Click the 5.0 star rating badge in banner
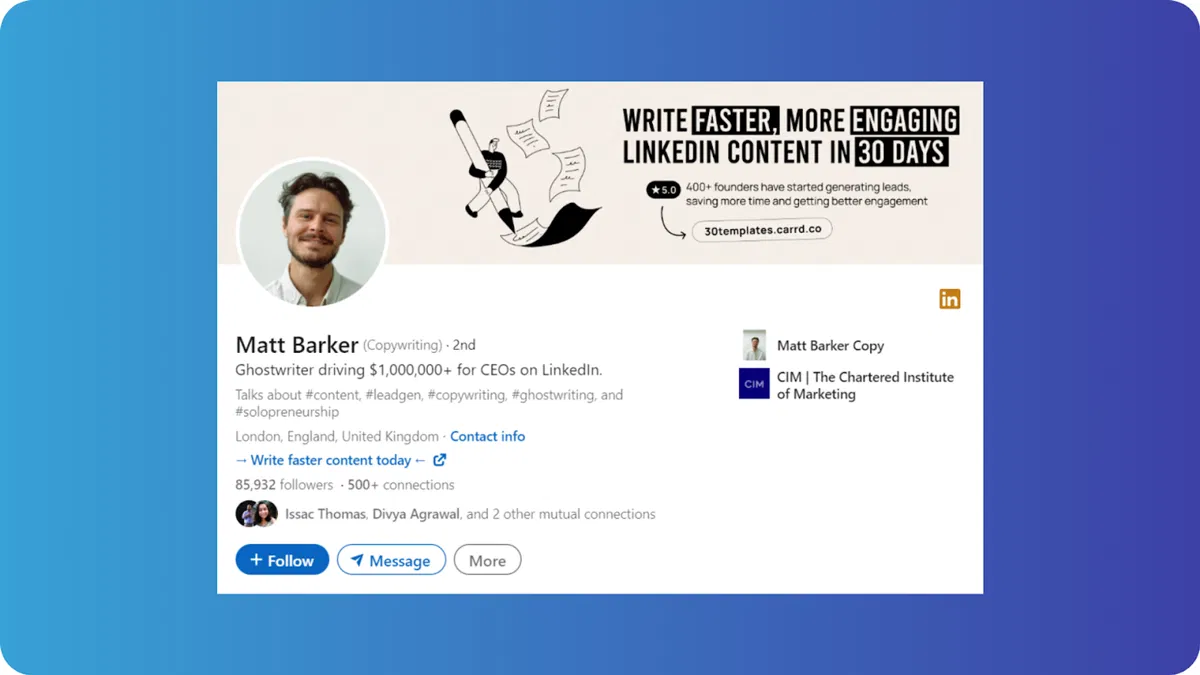The image size is (1200, 675). (x=663, y=189)
